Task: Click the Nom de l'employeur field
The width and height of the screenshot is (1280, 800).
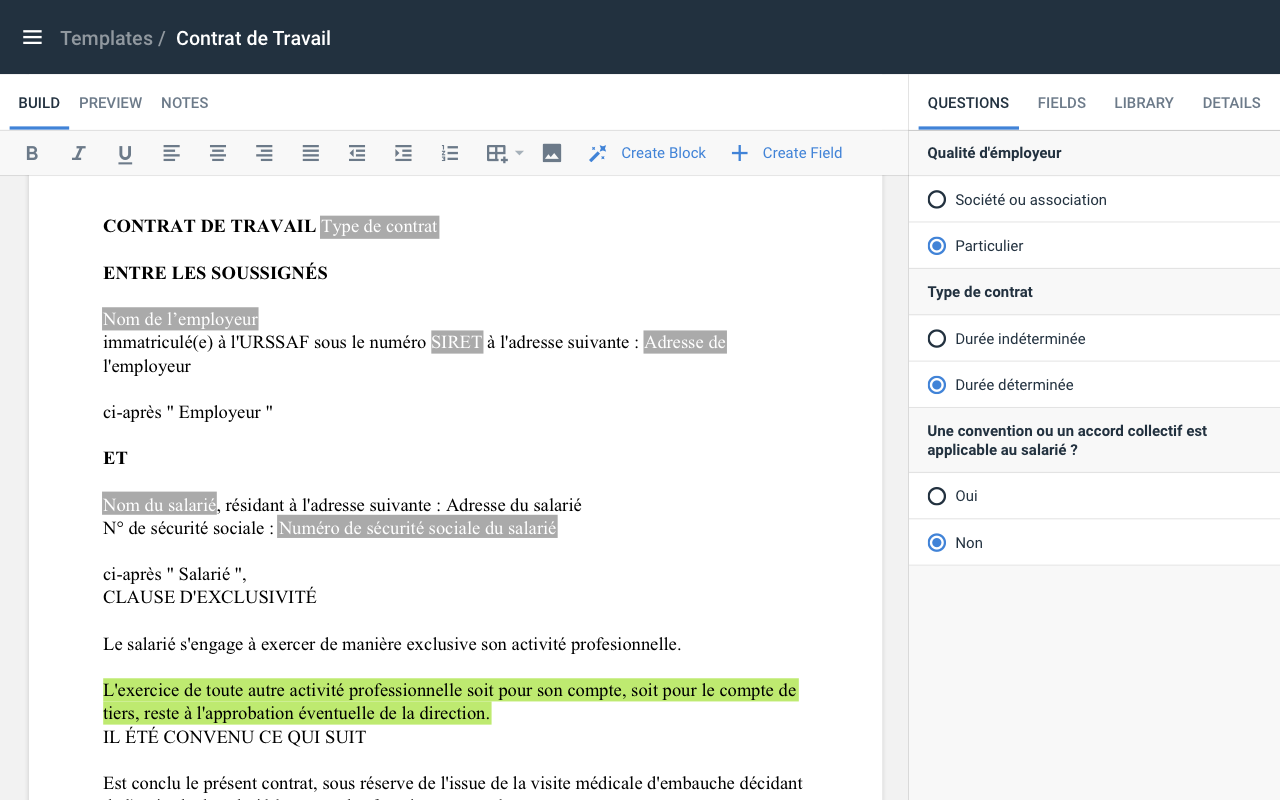Action: point(180,319)
